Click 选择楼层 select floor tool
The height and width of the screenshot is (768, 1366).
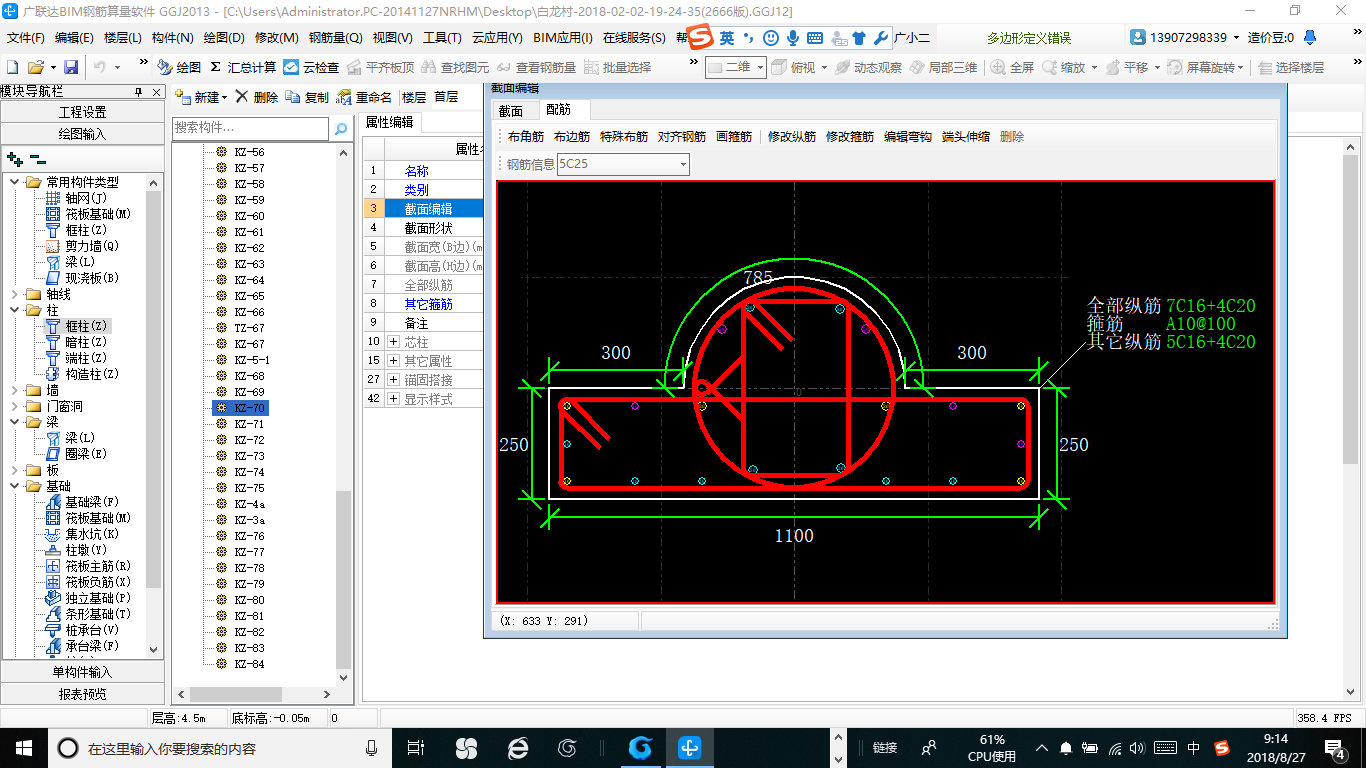pyautogui.click(x=1292, y=67)
